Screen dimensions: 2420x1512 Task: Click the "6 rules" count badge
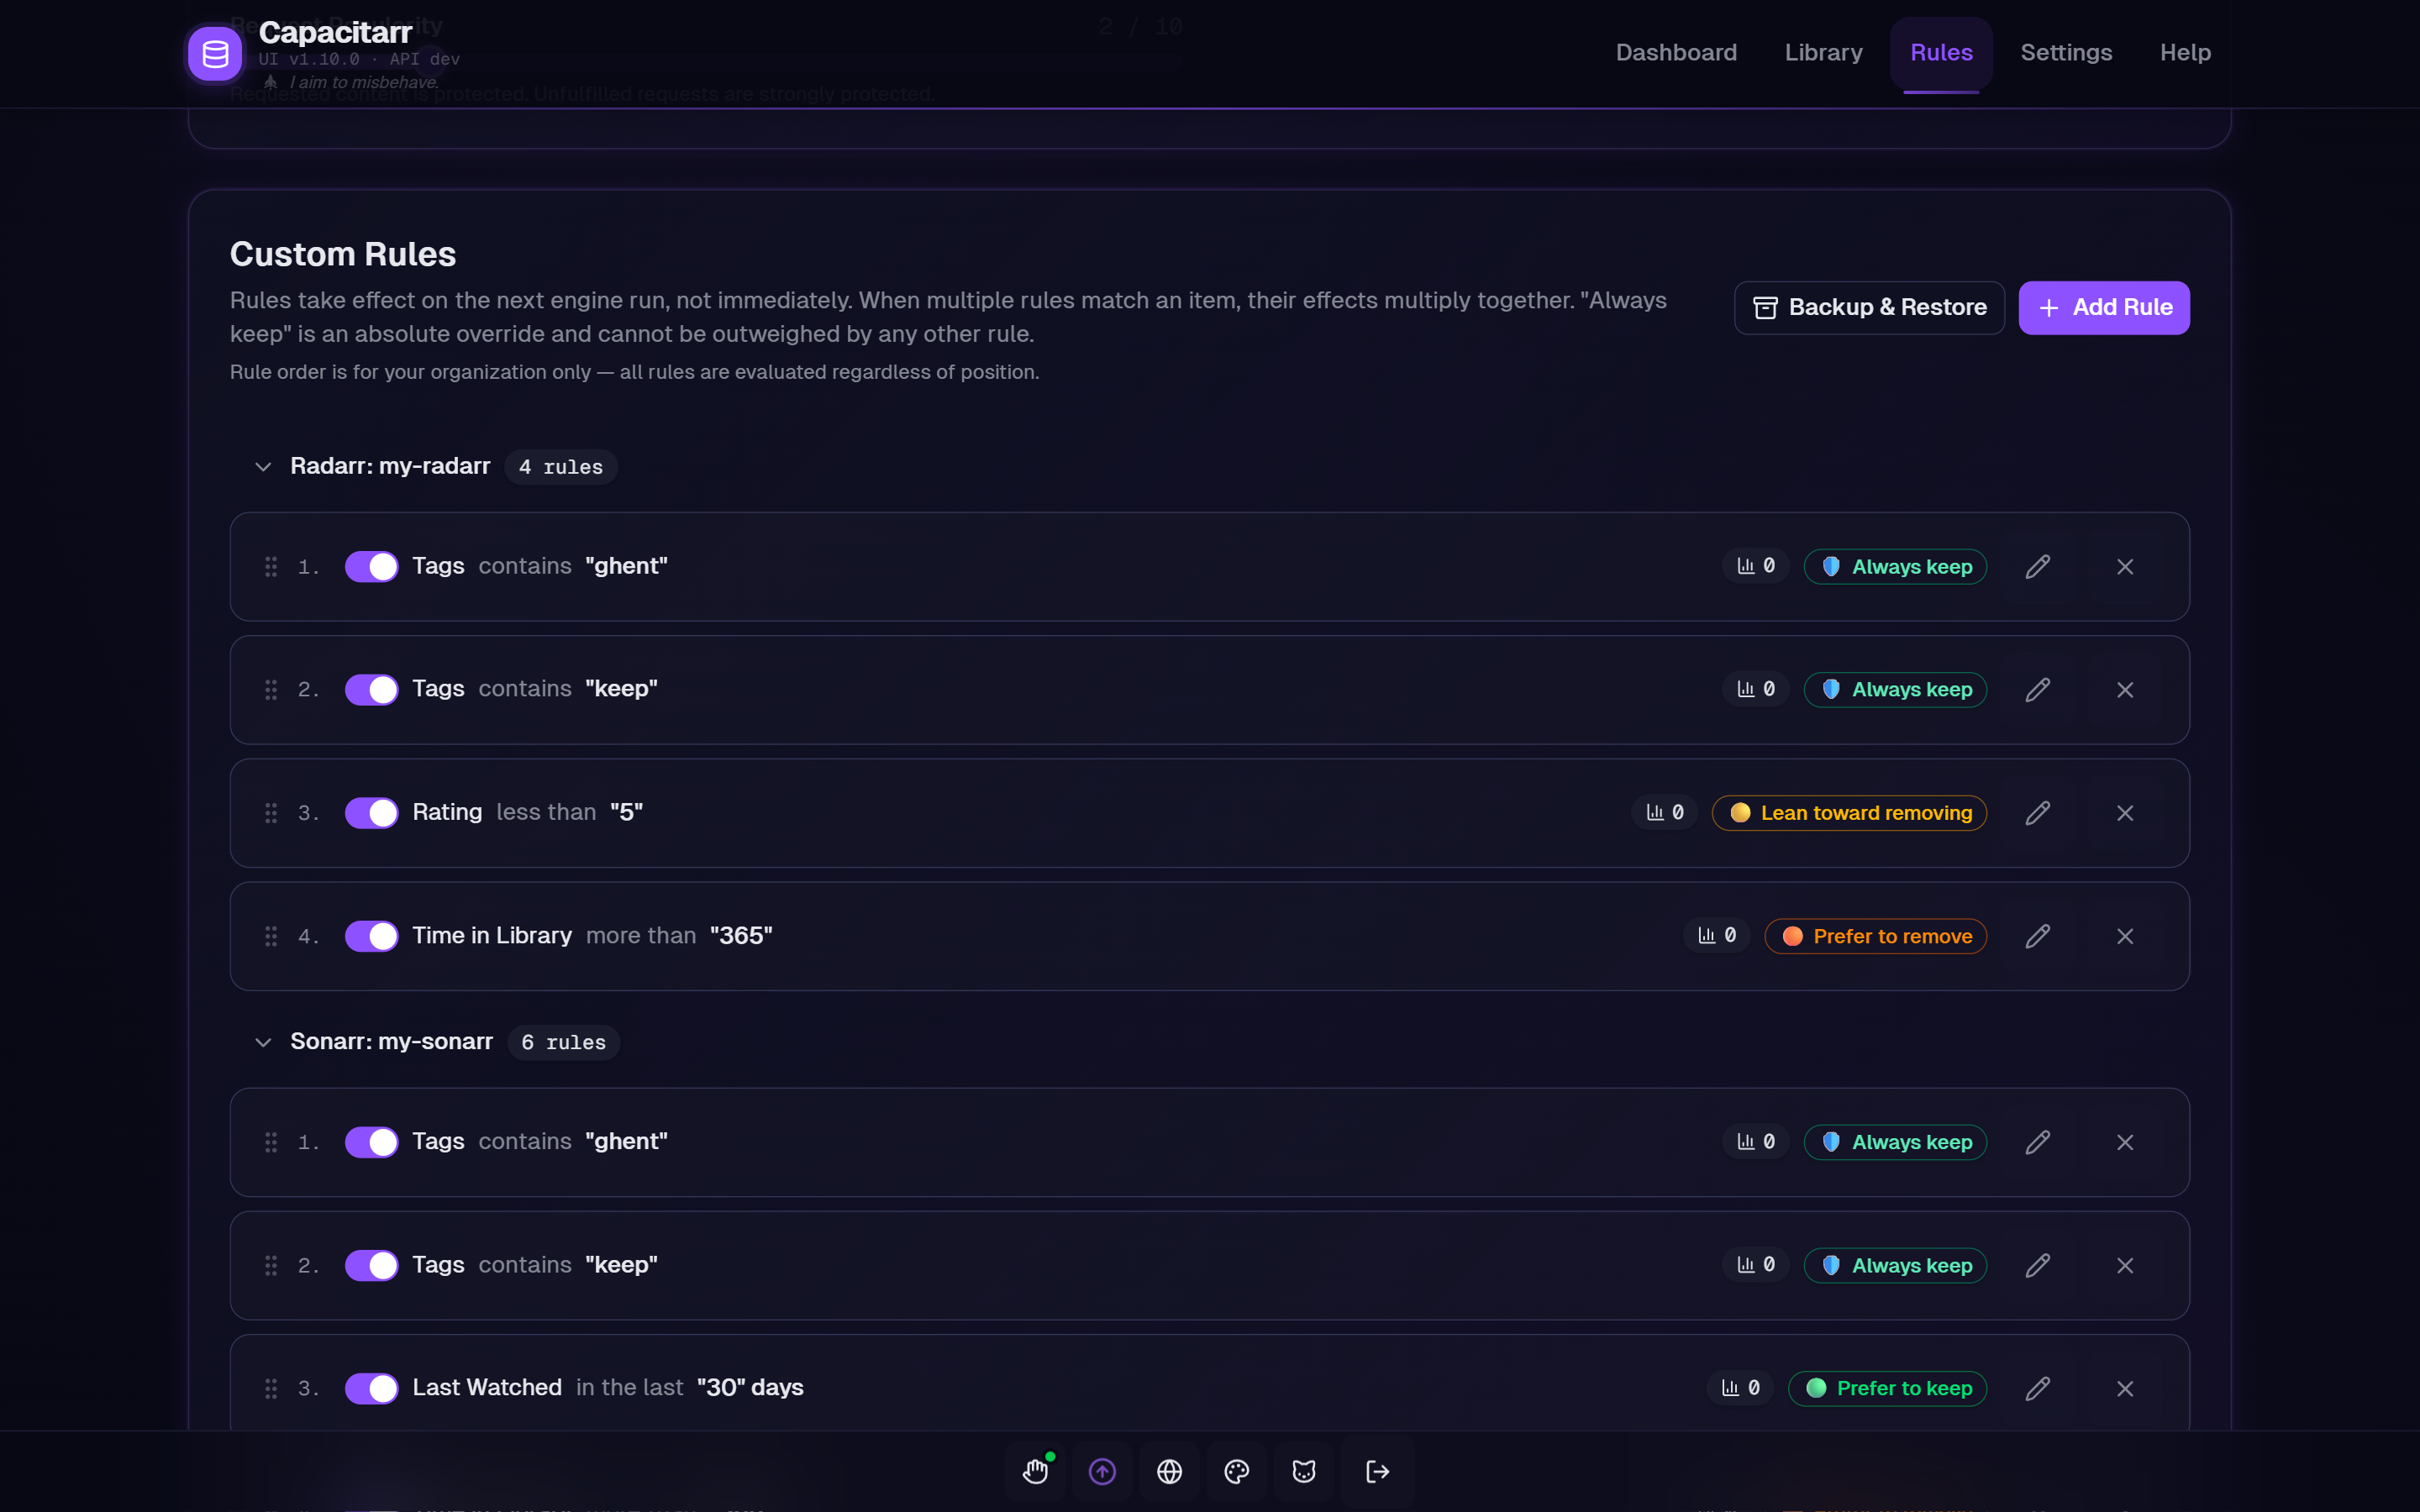click(x=563, y=1042)
